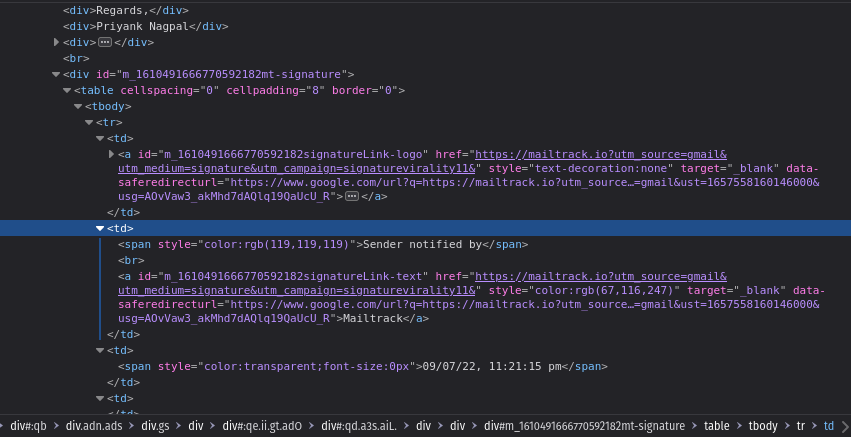Collapse the table cellspacing node
The image size is (851, 437).
[x=67, y=91]
